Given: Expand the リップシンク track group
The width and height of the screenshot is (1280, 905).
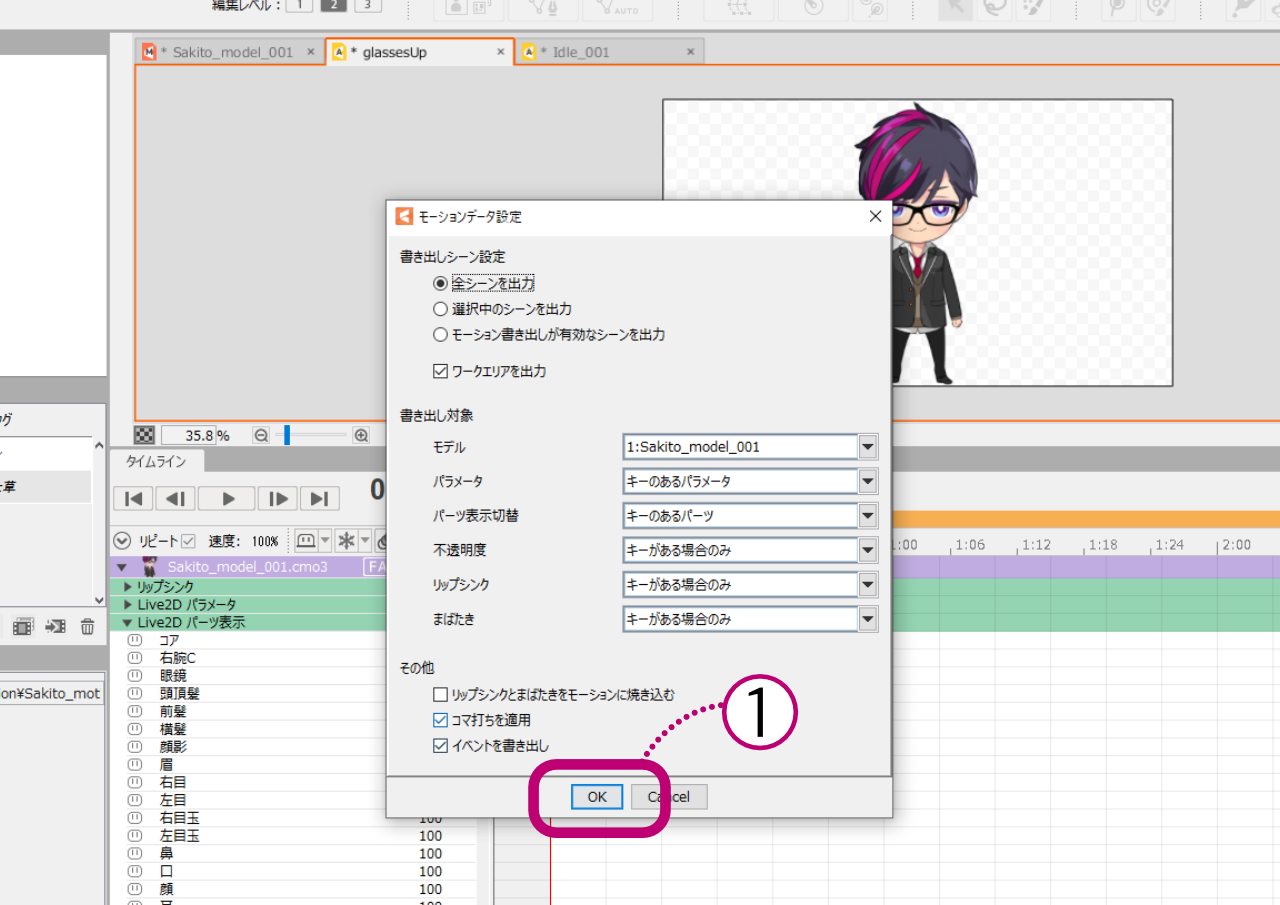Looking at the screenshot, I should [x=128, y=587].
